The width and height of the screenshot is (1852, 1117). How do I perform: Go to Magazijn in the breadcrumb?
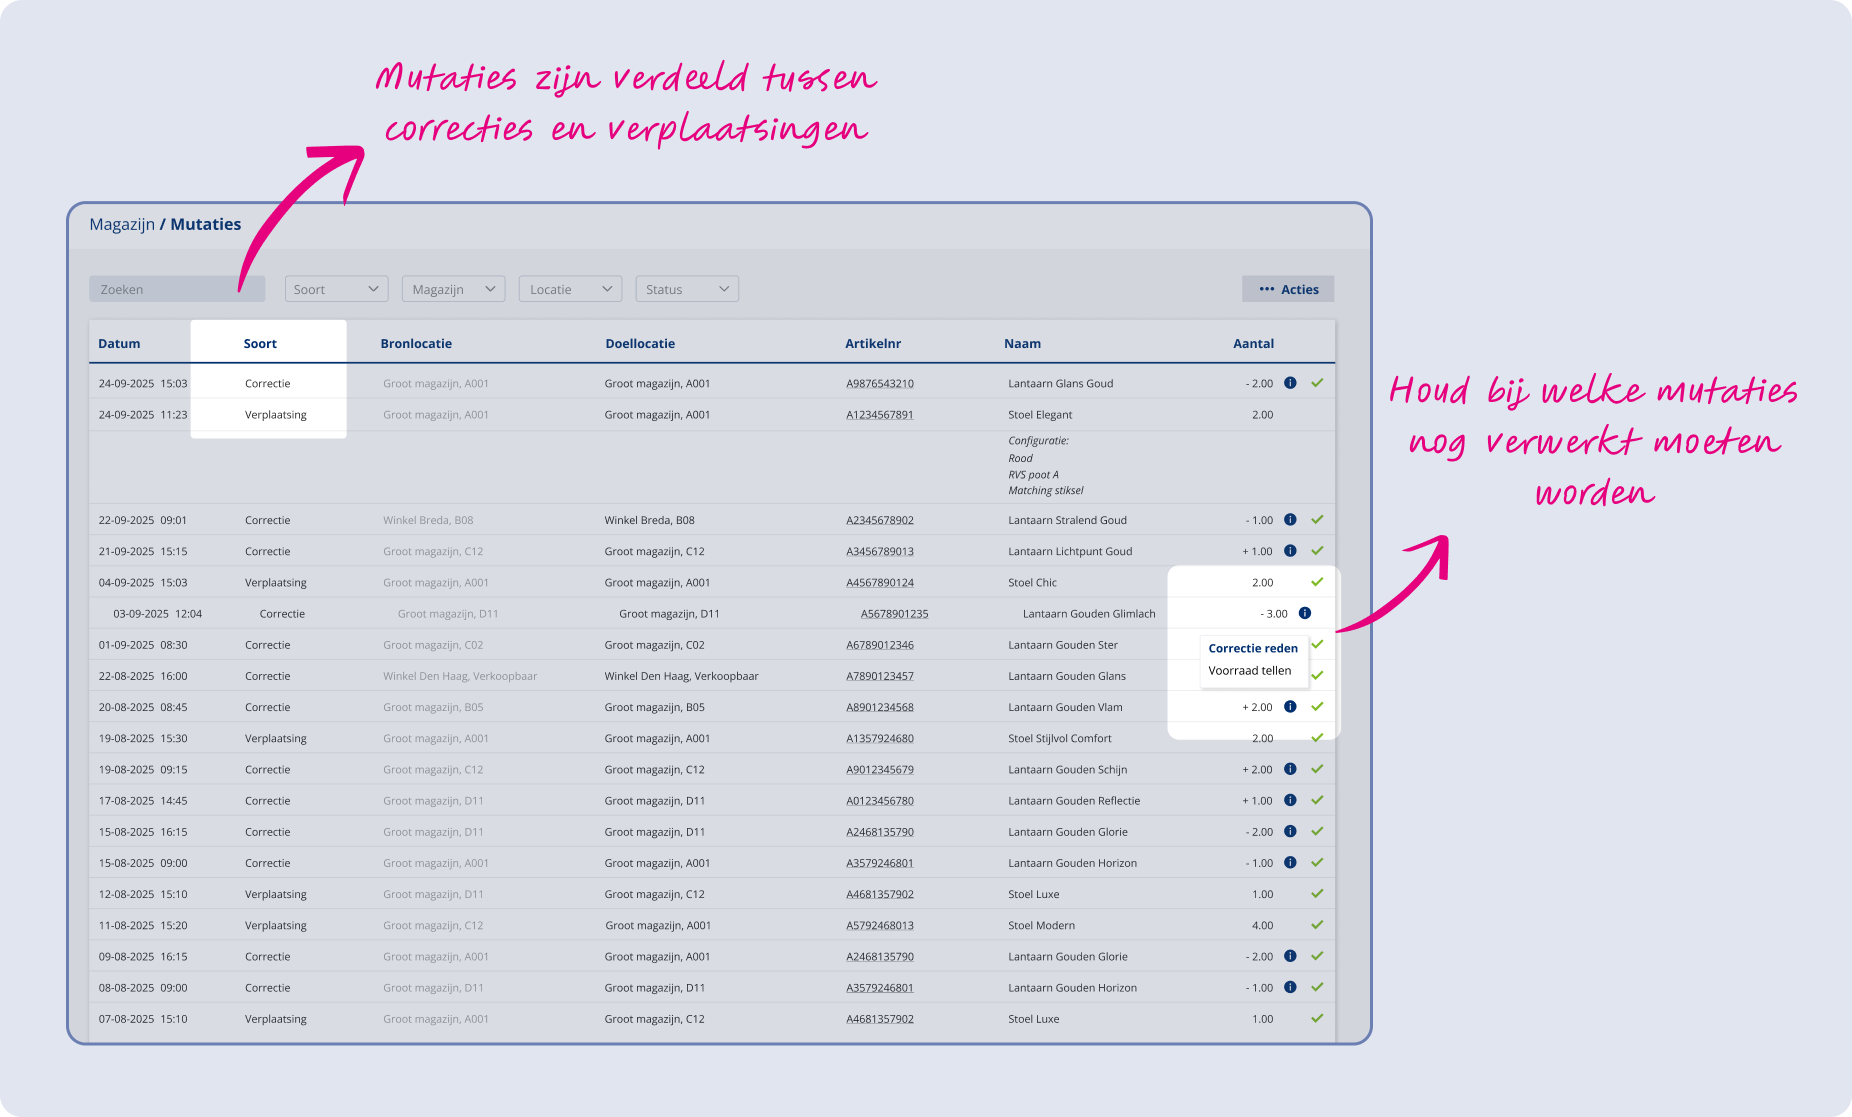pos(122,224)
